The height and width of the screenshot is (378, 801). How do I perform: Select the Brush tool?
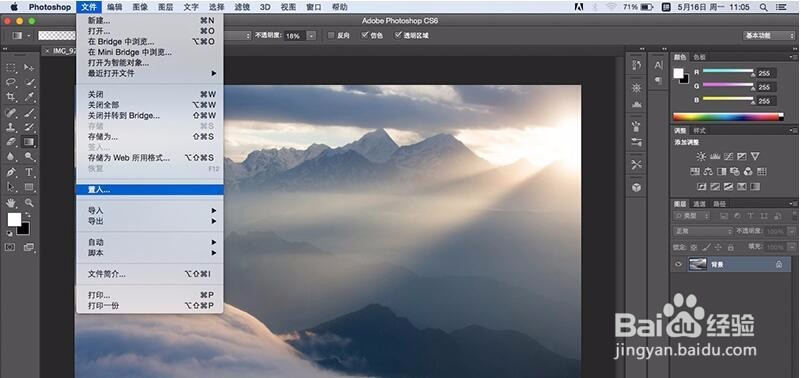[29, 112]
